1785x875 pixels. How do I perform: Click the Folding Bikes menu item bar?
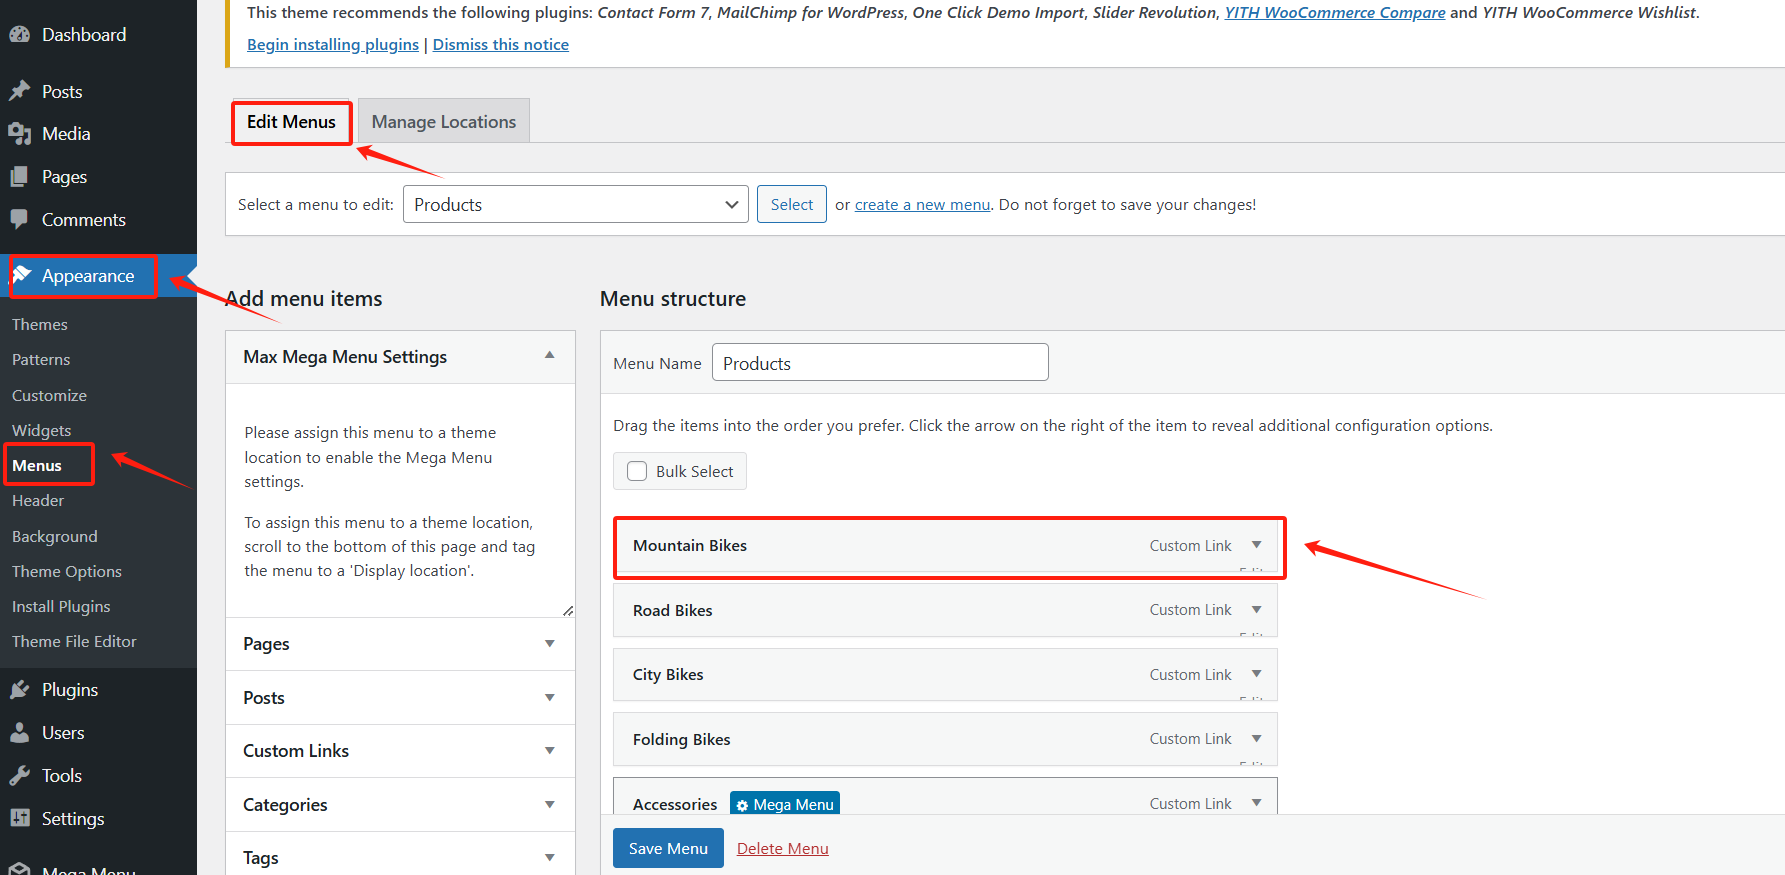coord(945,739)
